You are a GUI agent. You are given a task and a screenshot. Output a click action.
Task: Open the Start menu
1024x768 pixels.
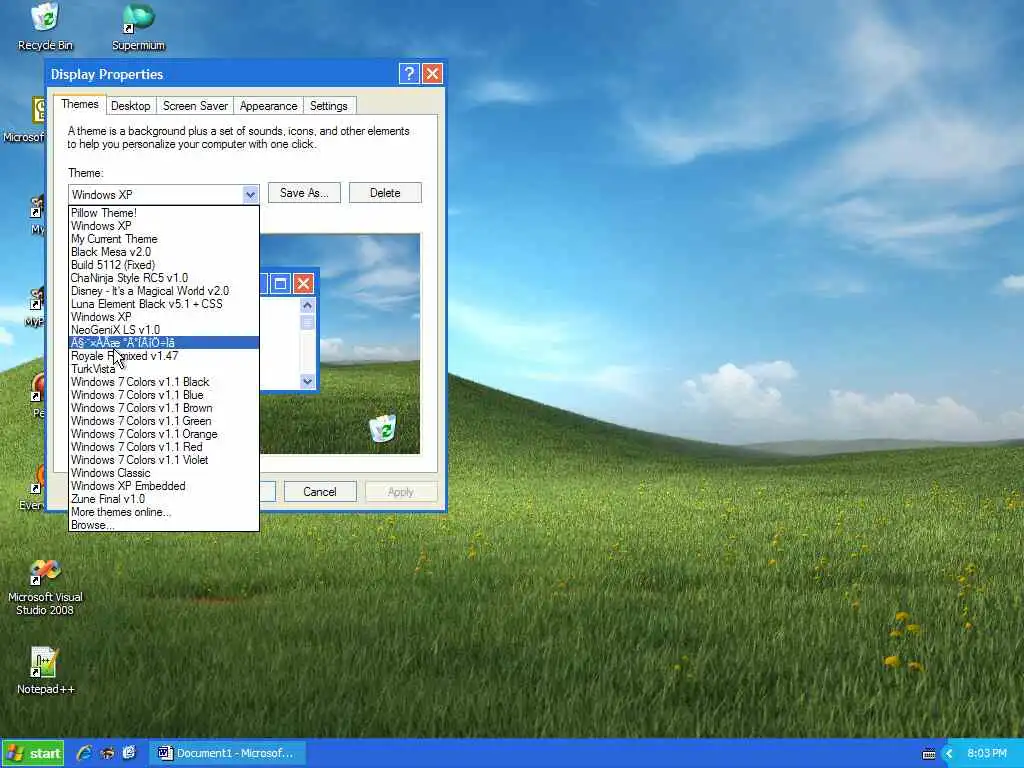[x=33, y=753]
